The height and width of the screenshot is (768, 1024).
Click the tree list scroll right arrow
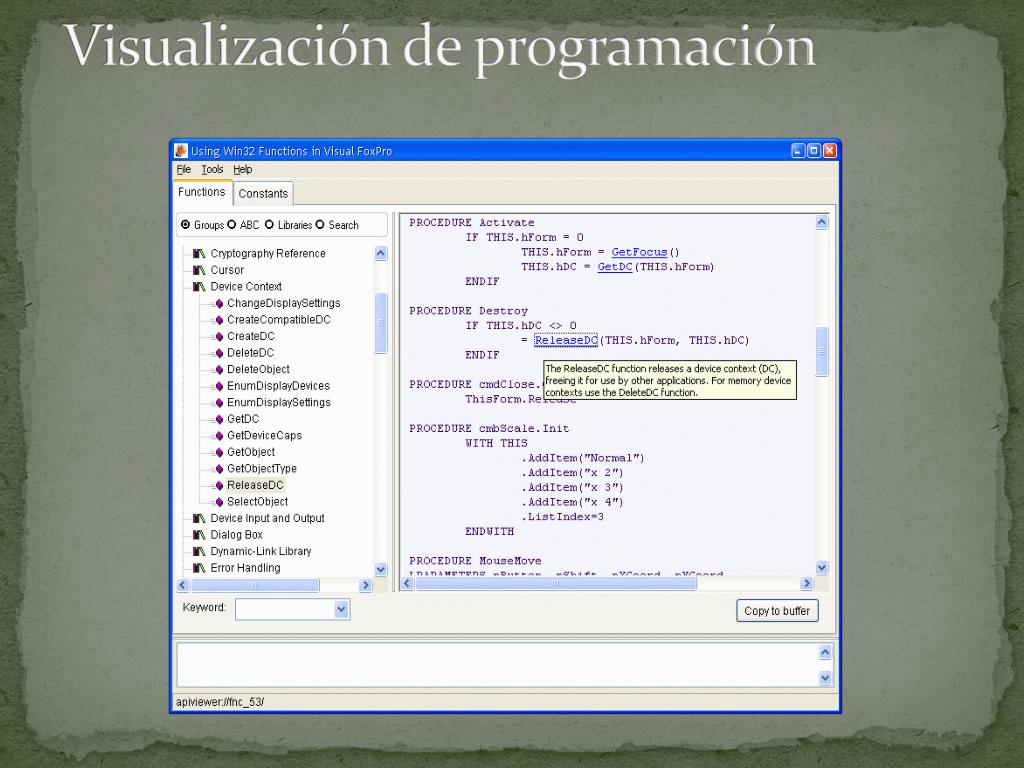pyautogui.click(x=366, y=585)
